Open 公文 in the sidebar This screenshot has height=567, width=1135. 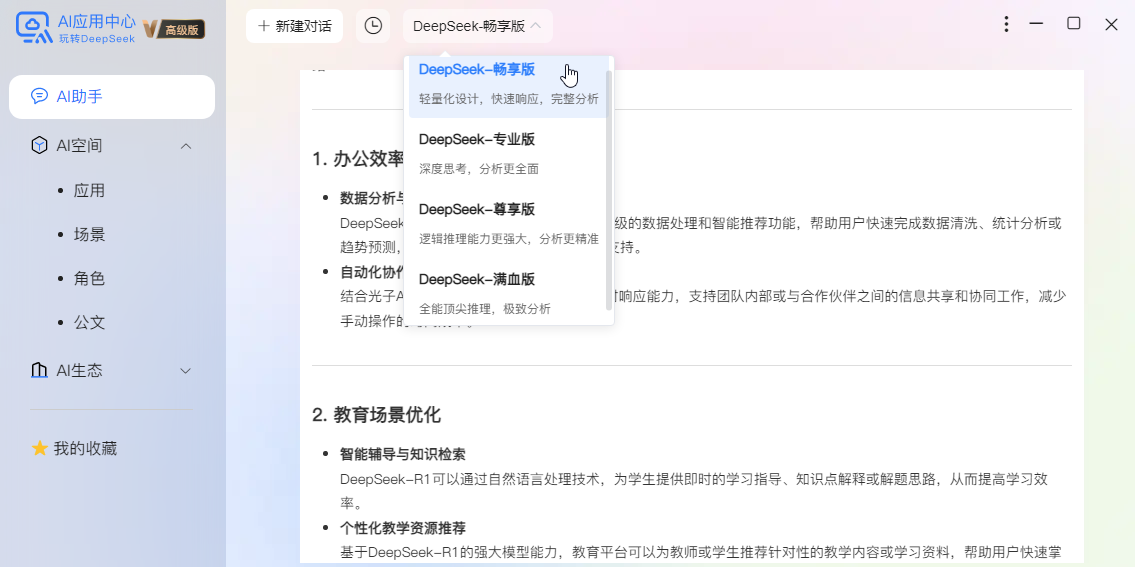coord(89,323)
